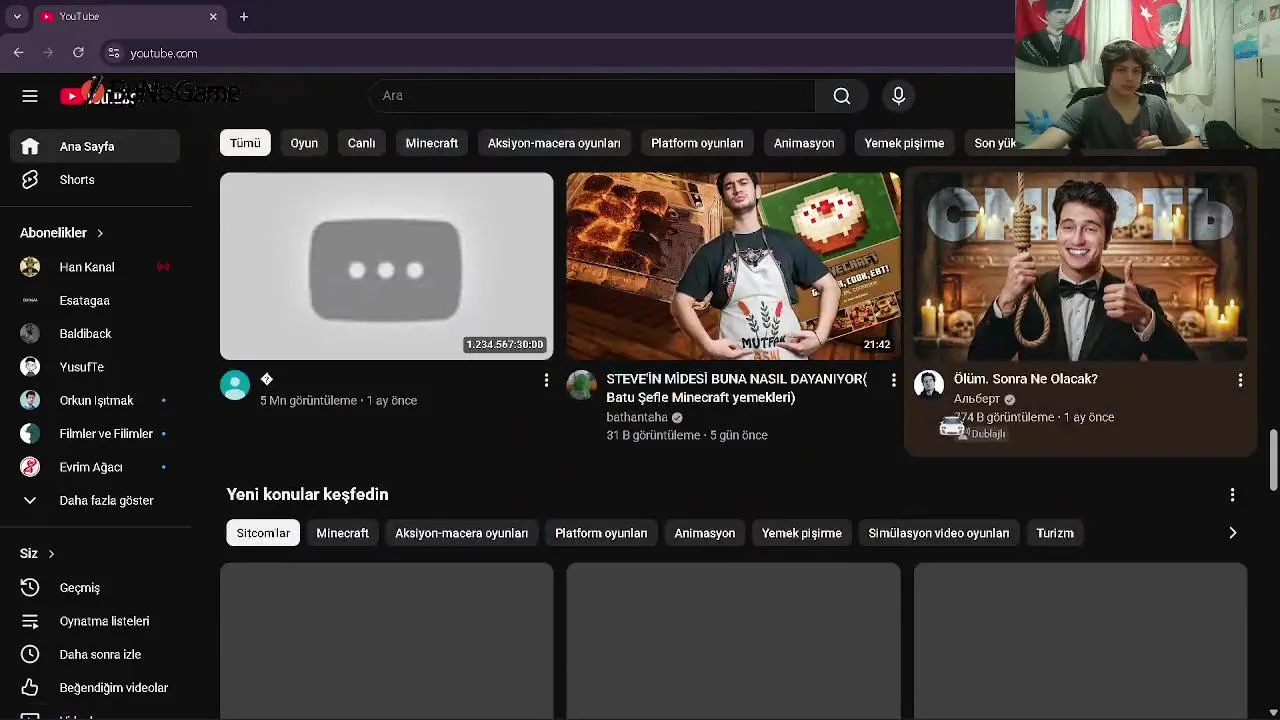Open options for STEVE'İN MİDESİ video
Image resolution: width=1280 pixels, height=720 pixels.
894,380
